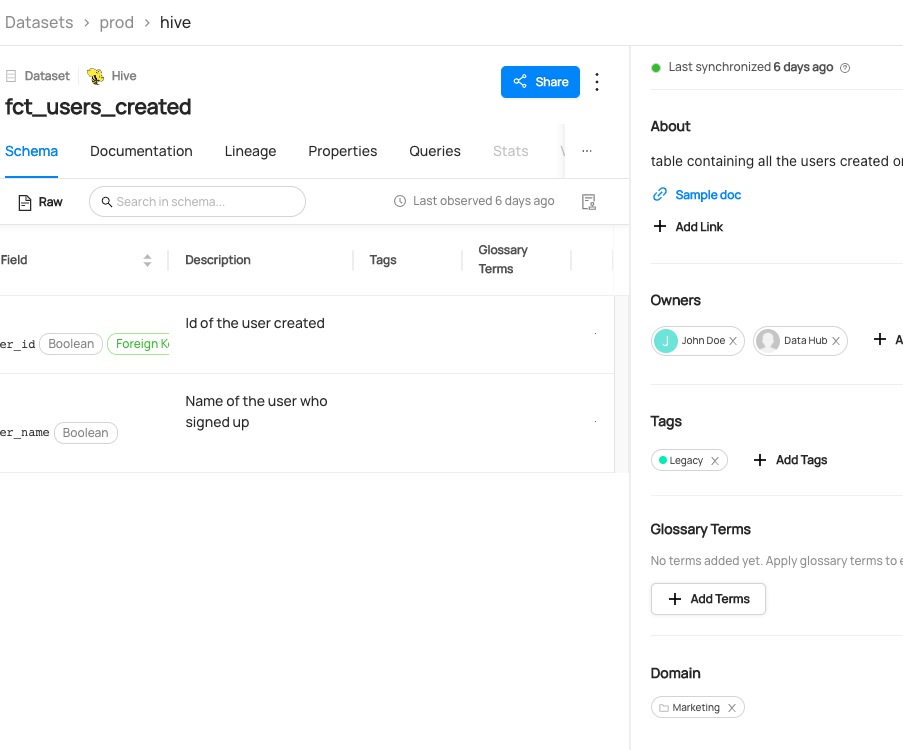Image resolution: width=903 pixels, height=750 pixels.
Task: Click the info icon beside Last synchronized
Action: point(845,68)
